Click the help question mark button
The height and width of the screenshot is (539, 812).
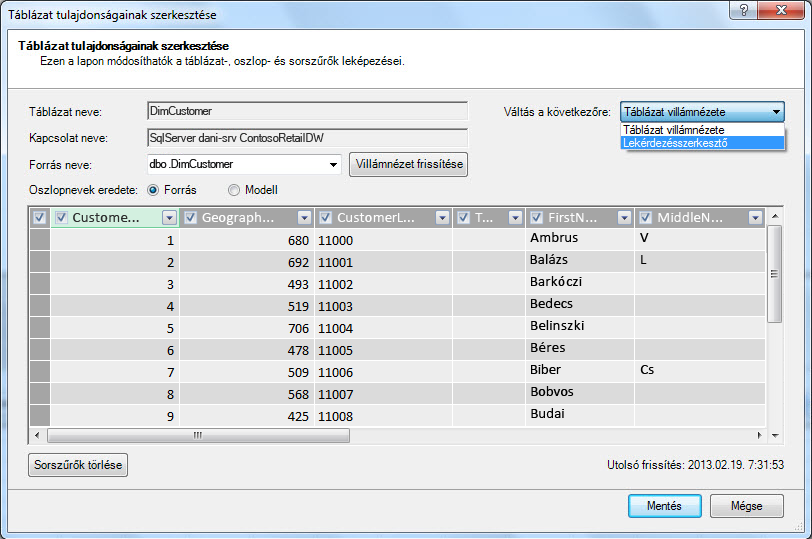[x=744, y=10]
